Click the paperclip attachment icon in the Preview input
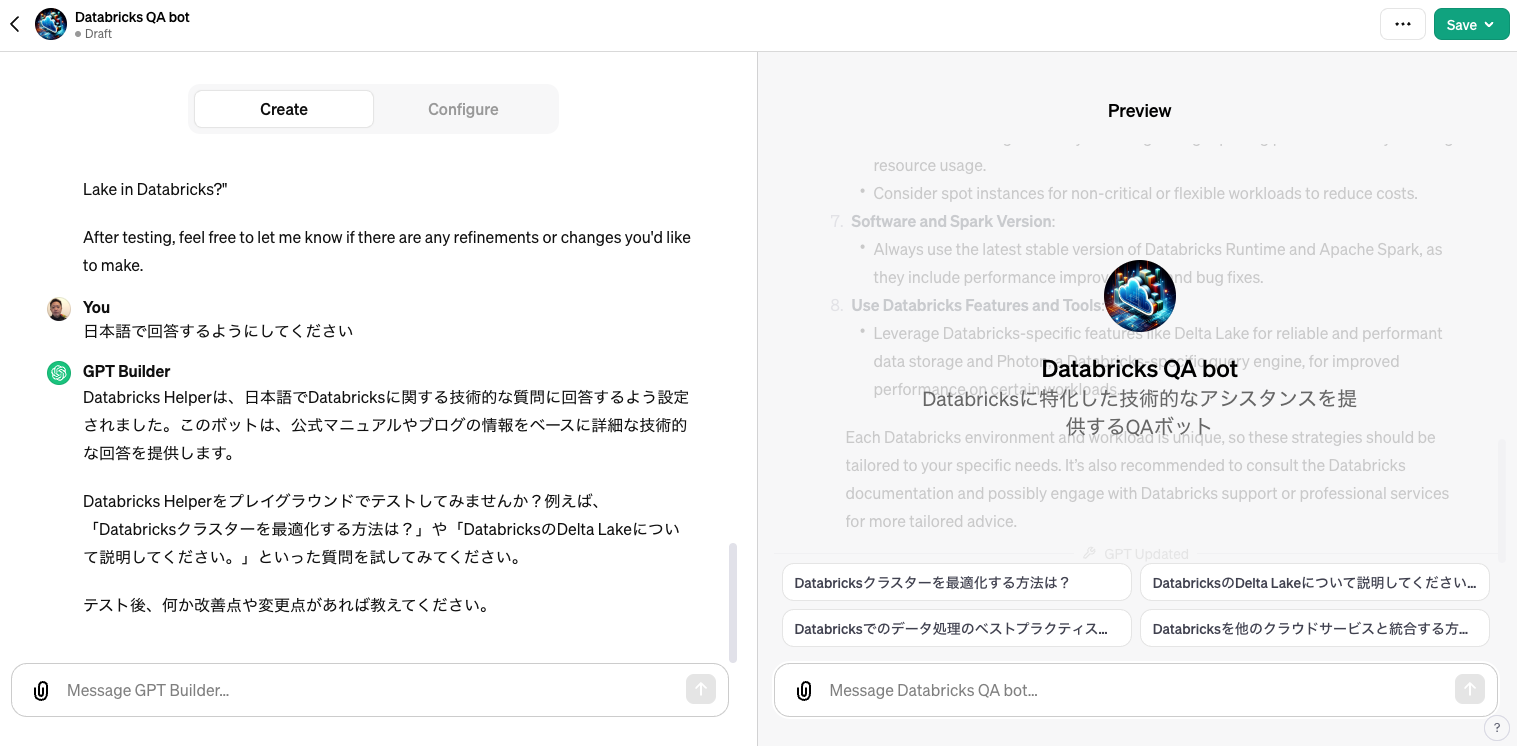Image resolution: width=1517 pixels, height=746 pixels. [804, 690]
